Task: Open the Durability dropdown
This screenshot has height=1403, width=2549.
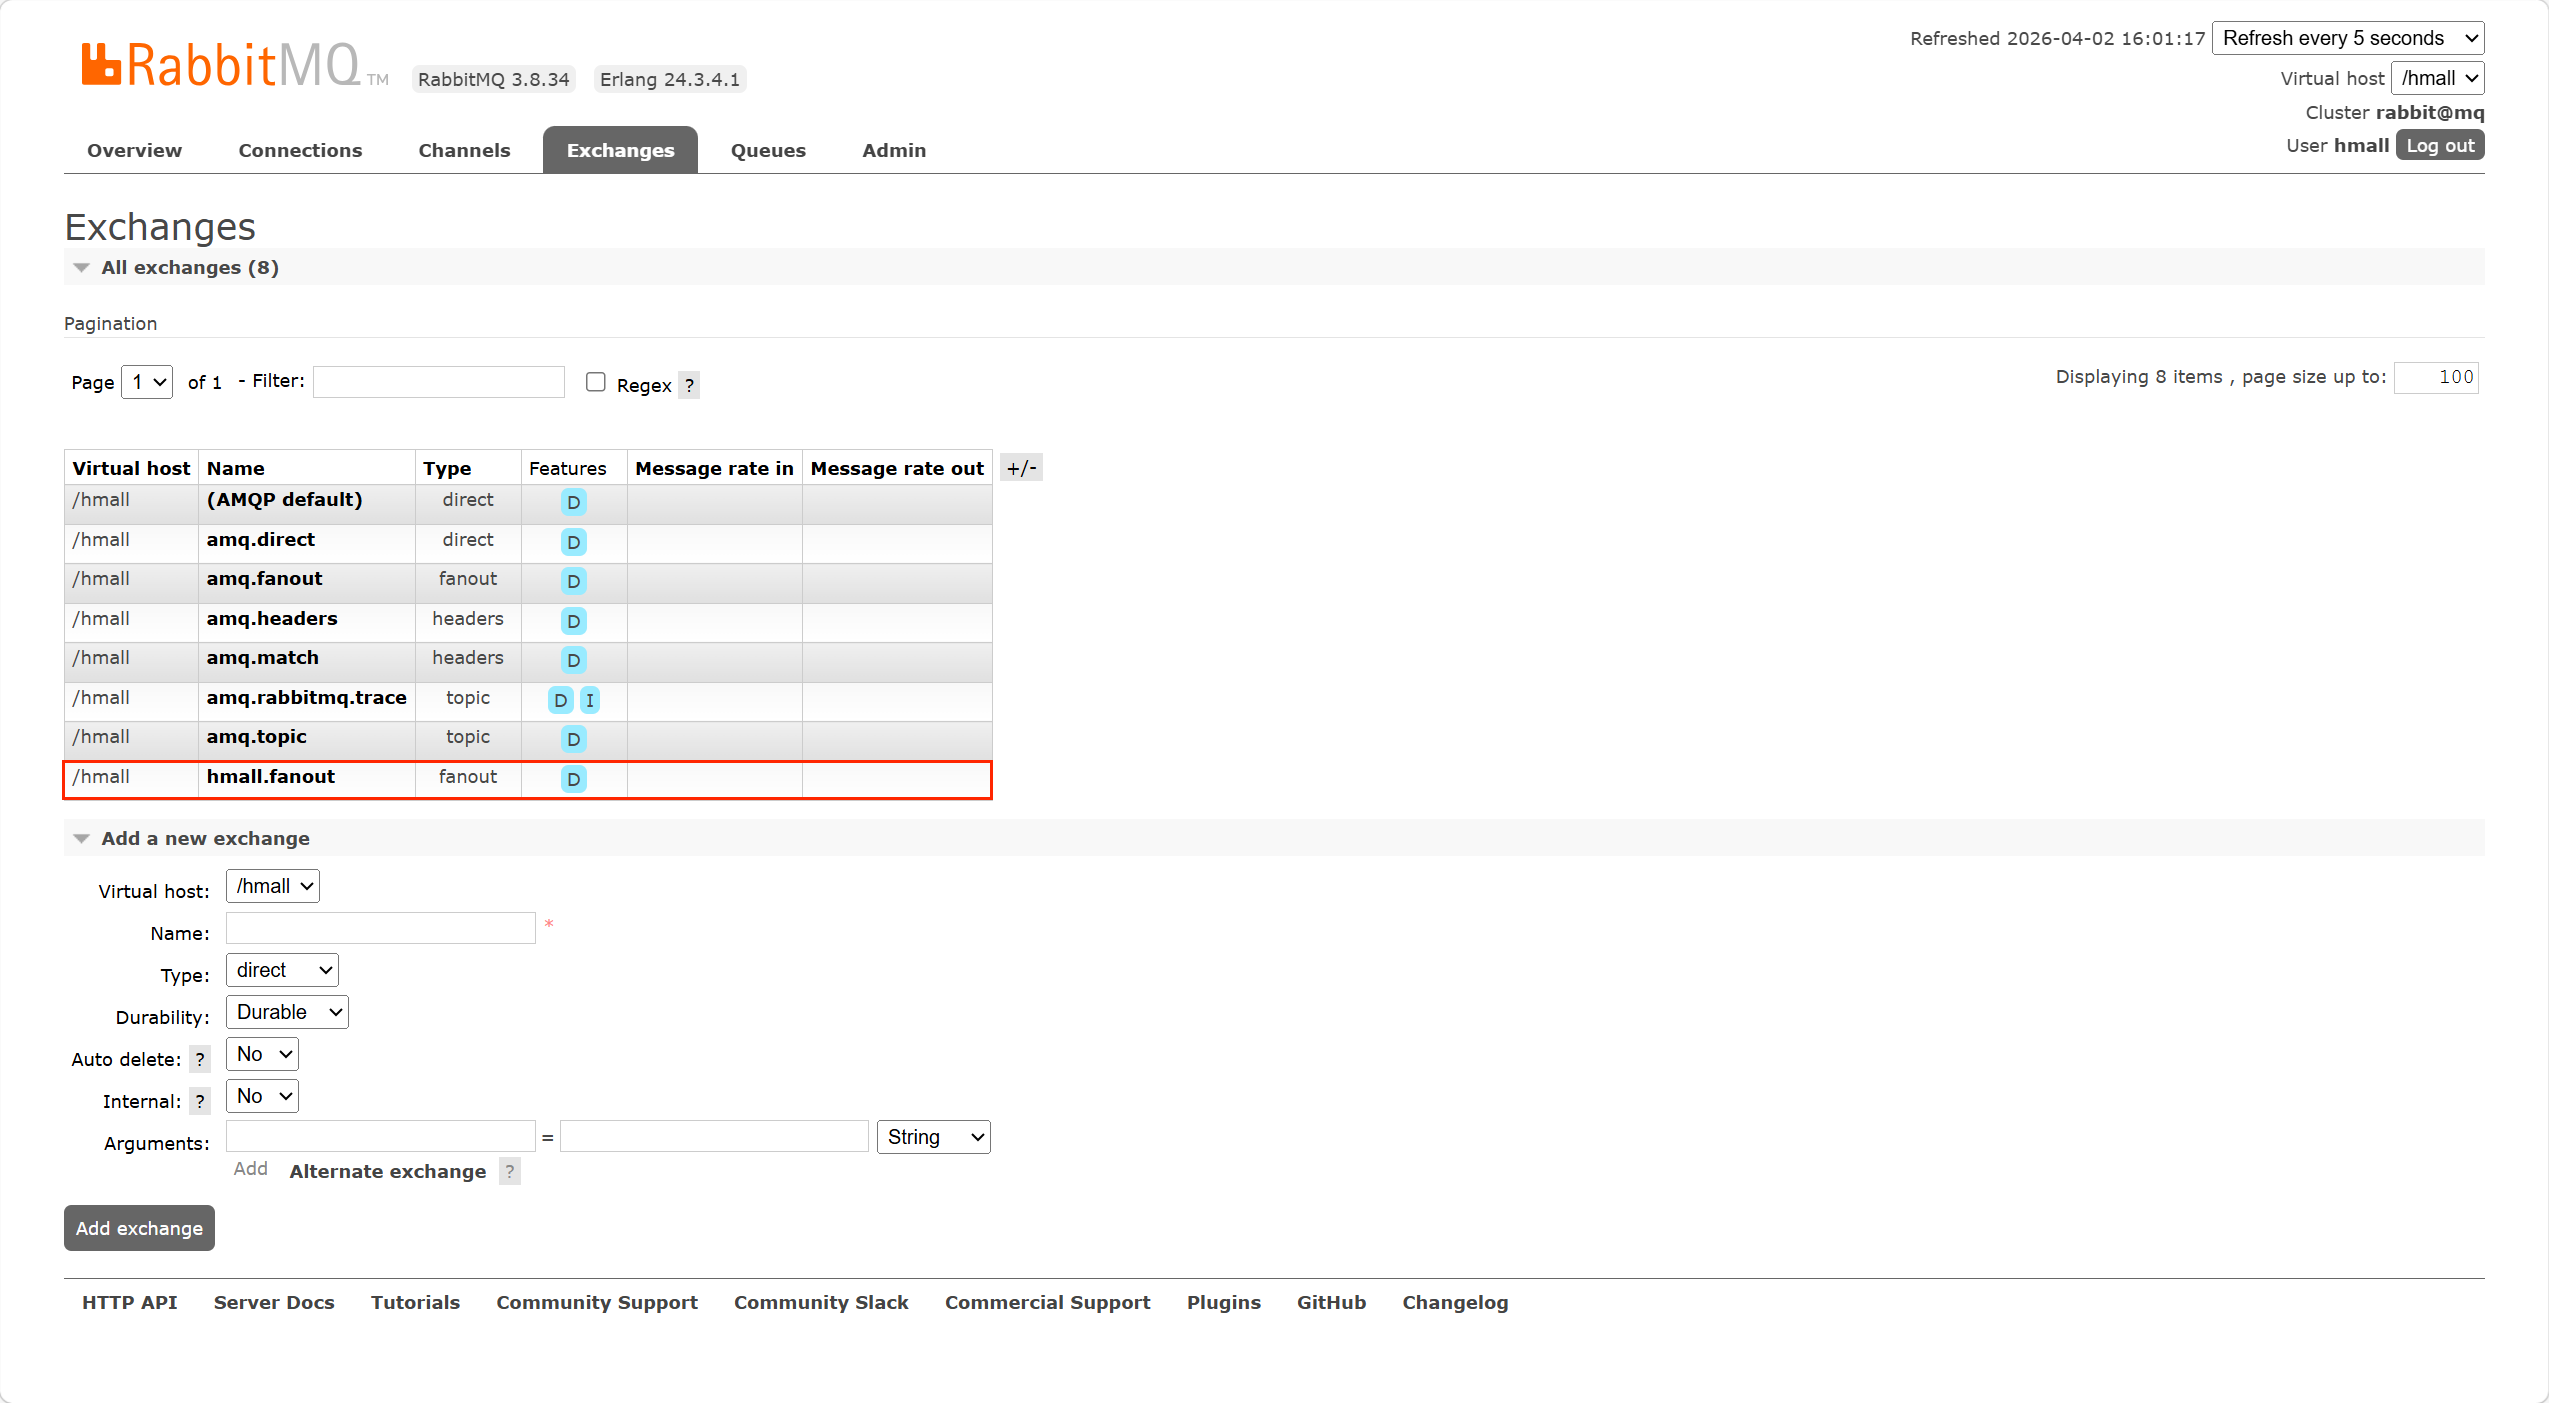Action: tap(287, 1012)
